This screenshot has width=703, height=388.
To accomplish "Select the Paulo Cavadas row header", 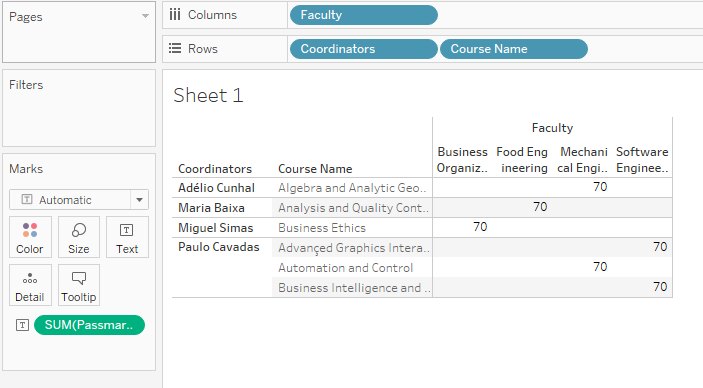I will click(219, 247).
